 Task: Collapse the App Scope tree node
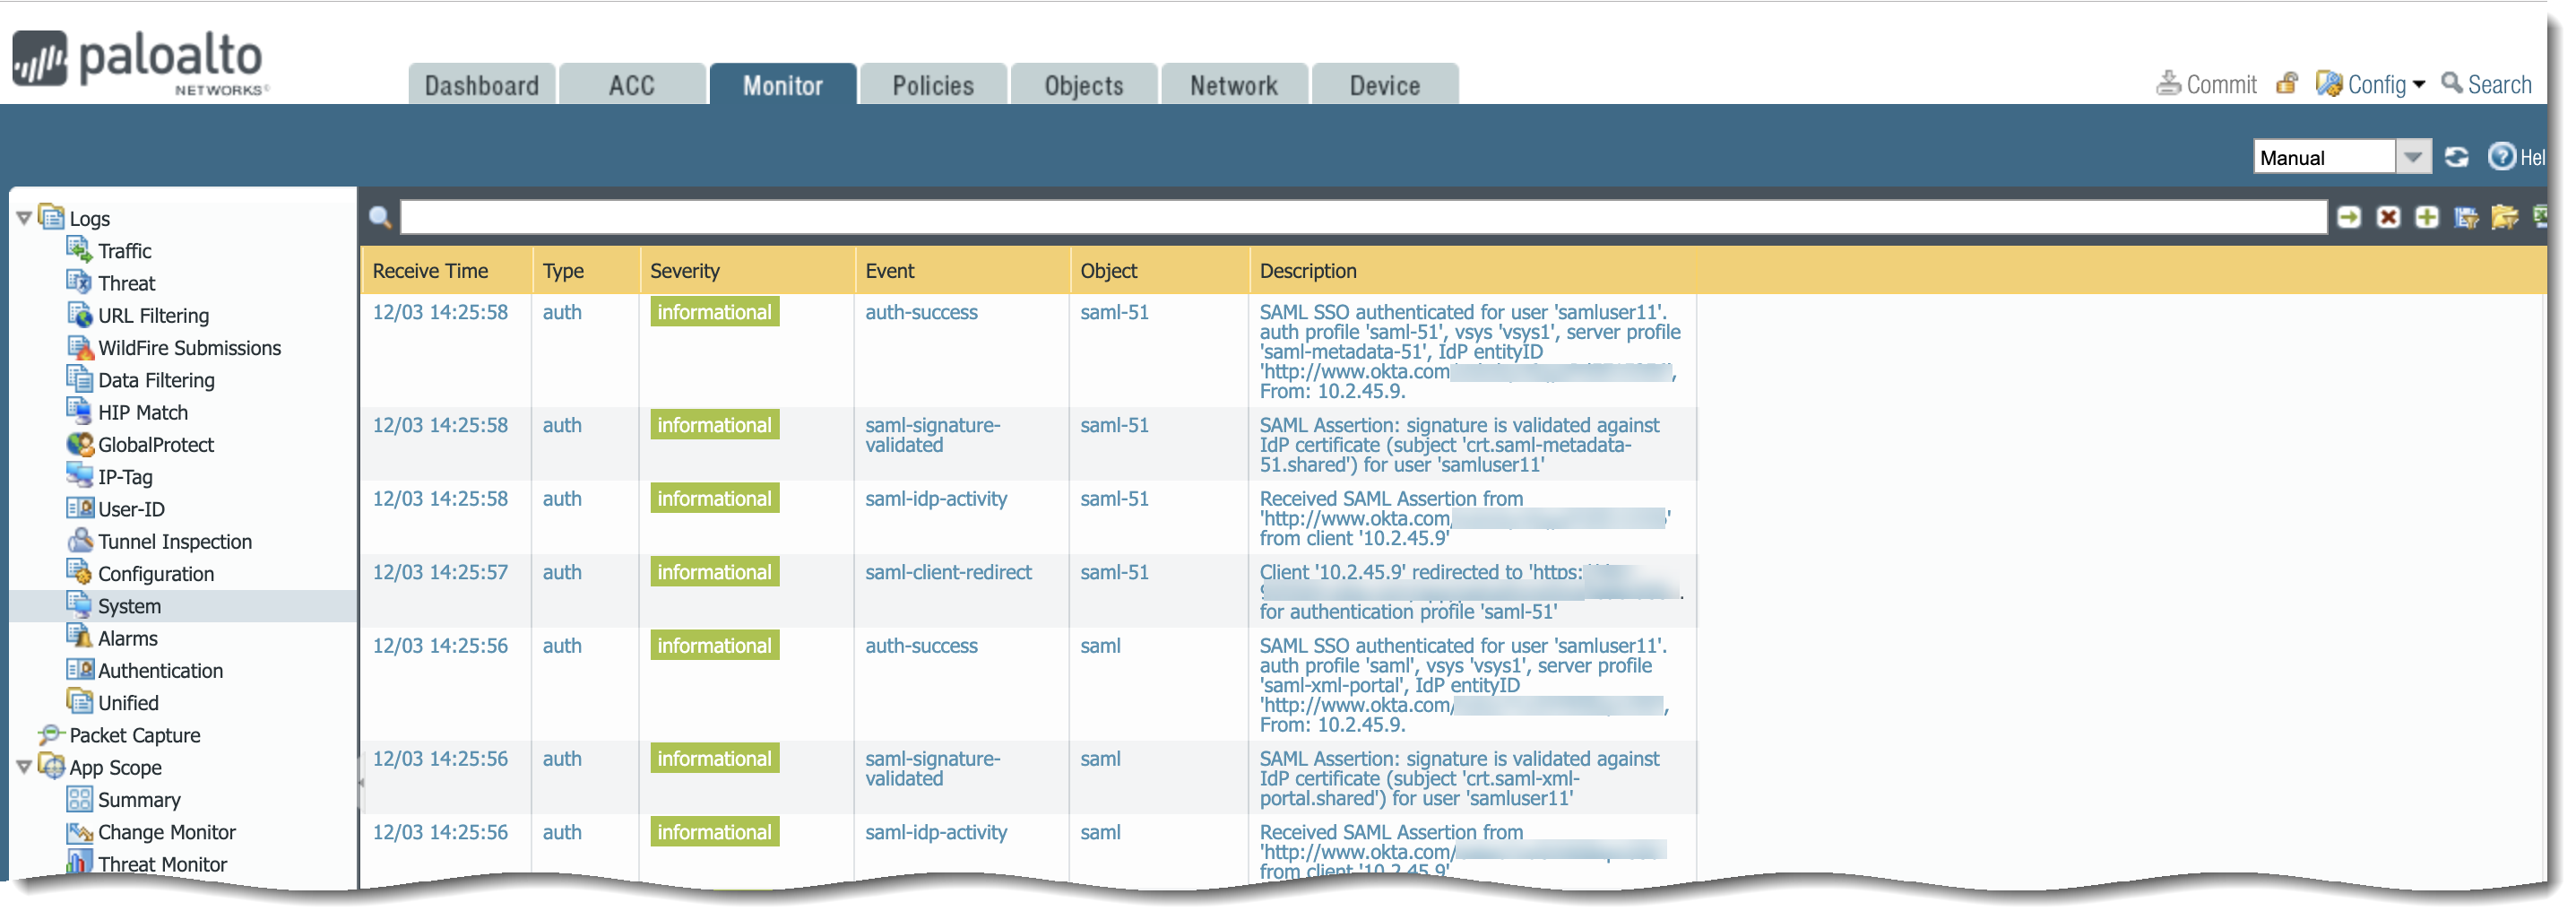pyautogui.click(x=24, y=768)
